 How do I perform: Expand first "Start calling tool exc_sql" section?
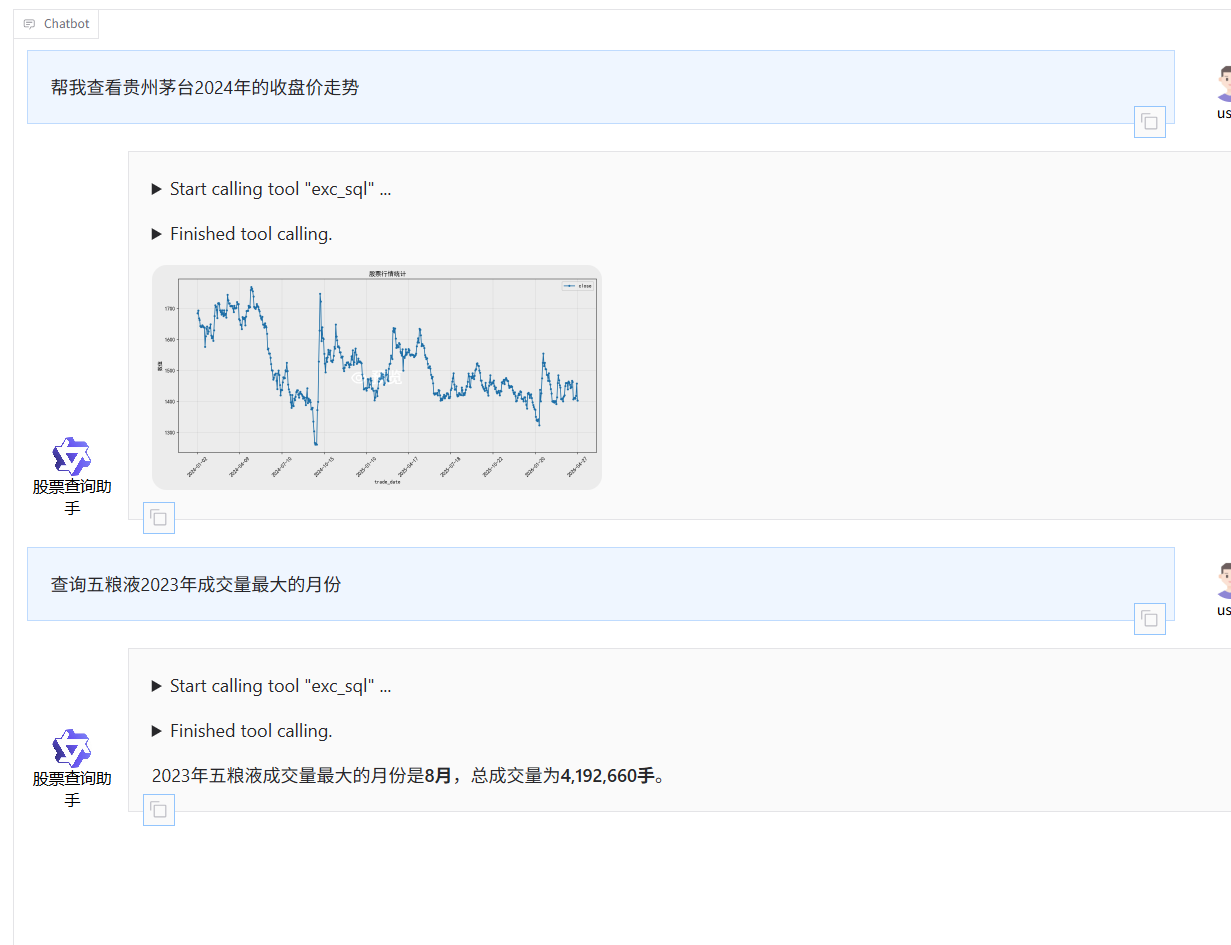point(271,189)
